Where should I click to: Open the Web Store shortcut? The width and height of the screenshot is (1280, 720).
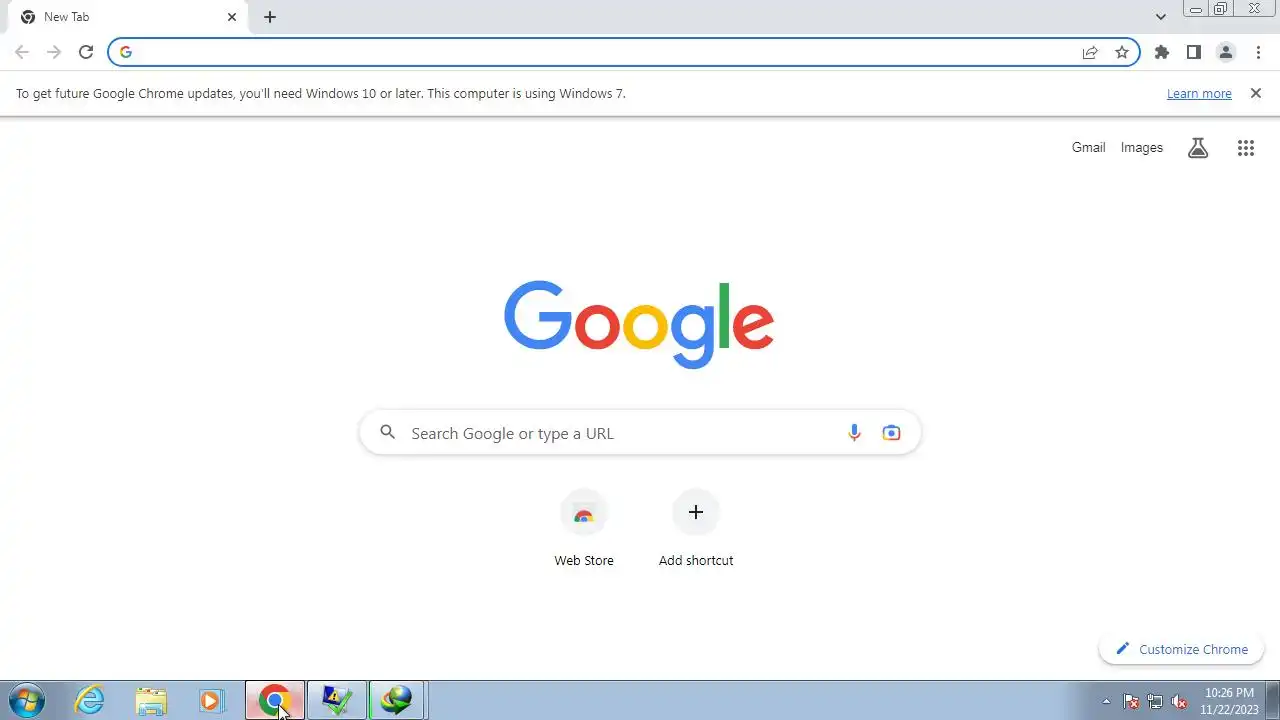(x=584, y=529)
